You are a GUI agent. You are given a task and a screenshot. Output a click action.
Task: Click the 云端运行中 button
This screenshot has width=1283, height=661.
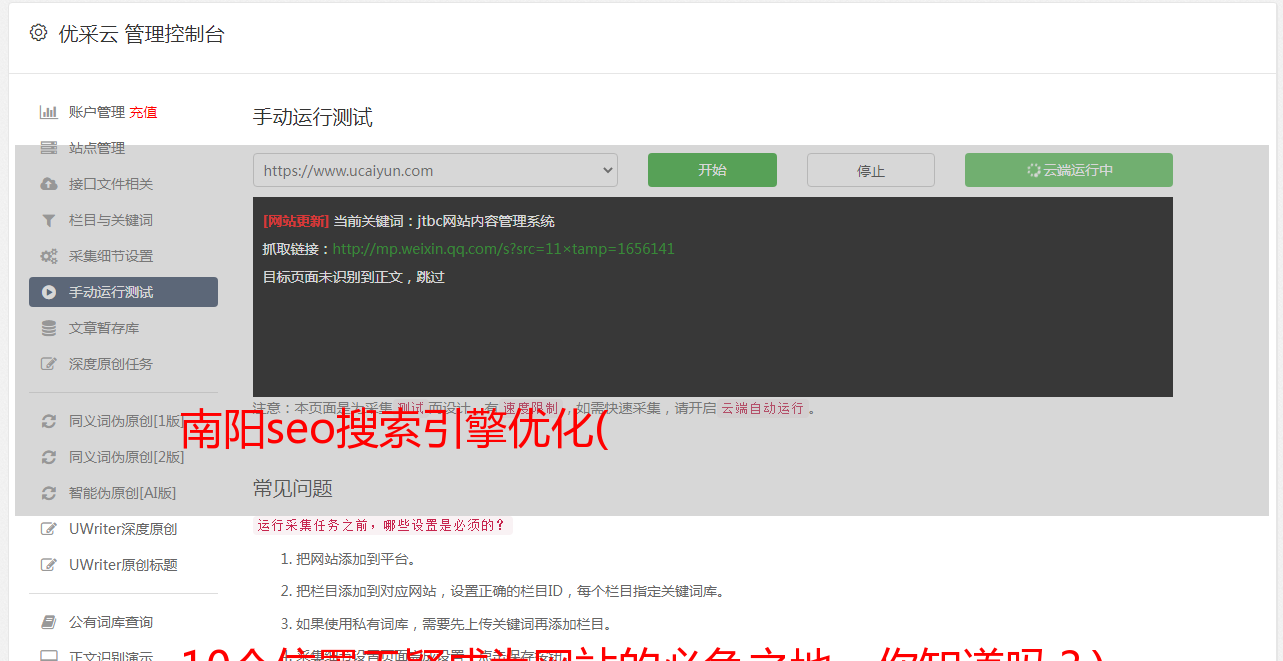pyautogui.click(x=1069, y=170)
